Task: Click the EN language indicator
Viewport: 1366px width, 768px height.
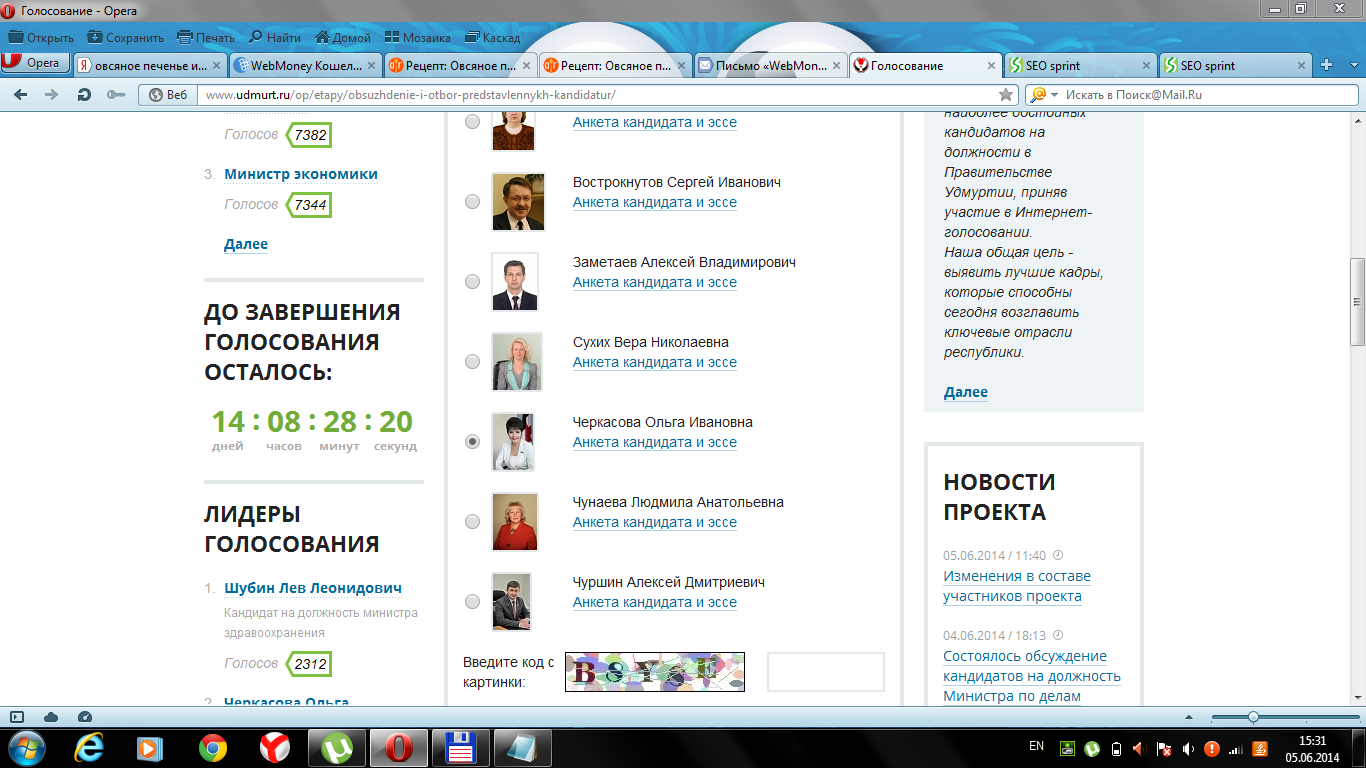Action: [1036, 746]
